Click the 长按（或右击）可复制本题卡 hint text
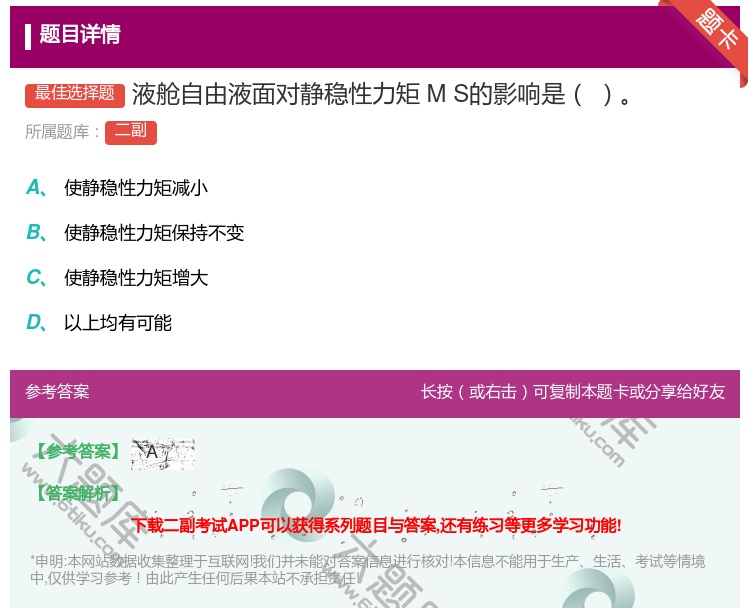This screenshot has width=750, height=608. point(573,392)
